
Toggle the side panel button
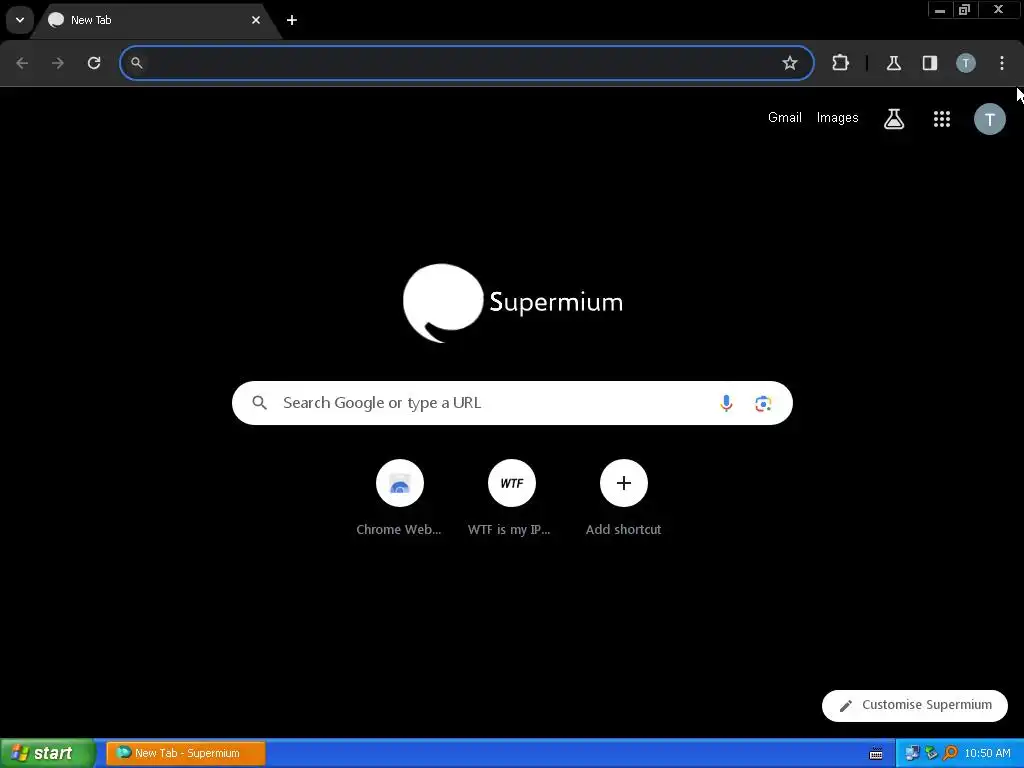[929, 63]
